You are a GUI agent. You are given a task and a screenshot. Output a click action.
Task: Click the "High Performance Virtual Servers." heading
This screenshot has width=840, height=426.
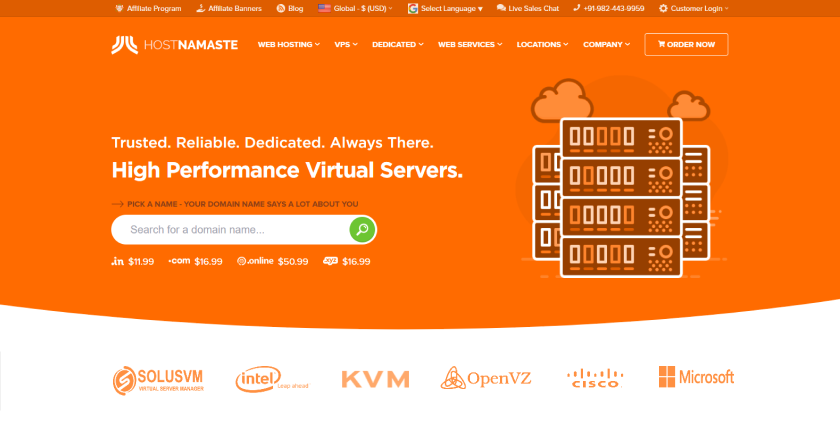pos(287,170)
